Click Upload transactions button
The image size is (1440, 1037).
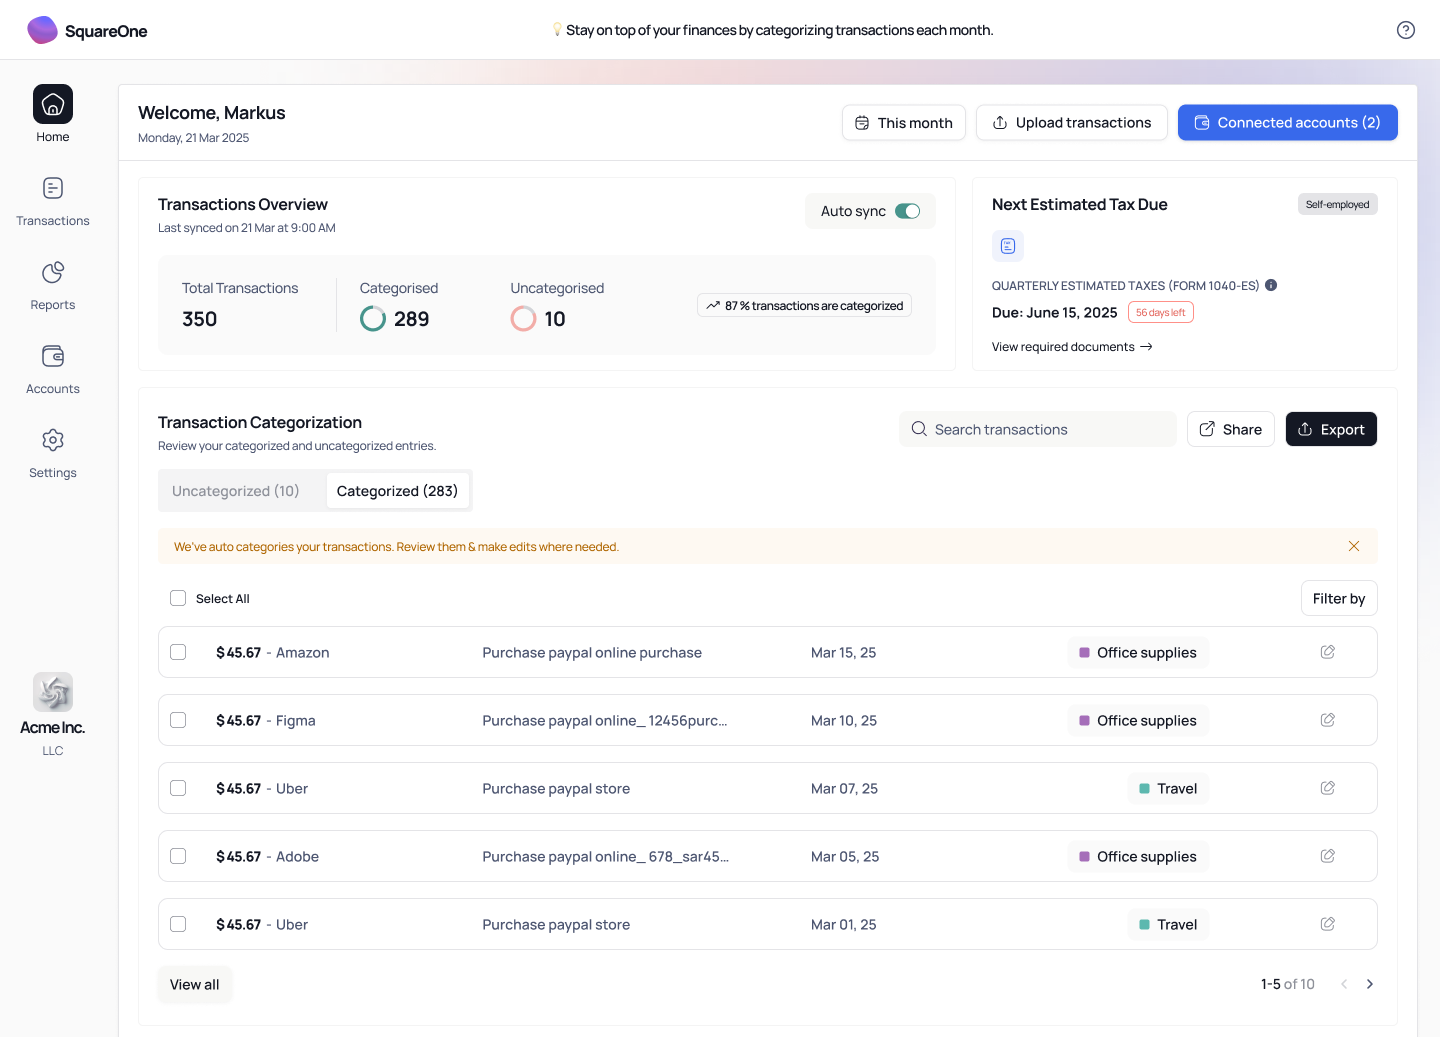coord(1072,123)
